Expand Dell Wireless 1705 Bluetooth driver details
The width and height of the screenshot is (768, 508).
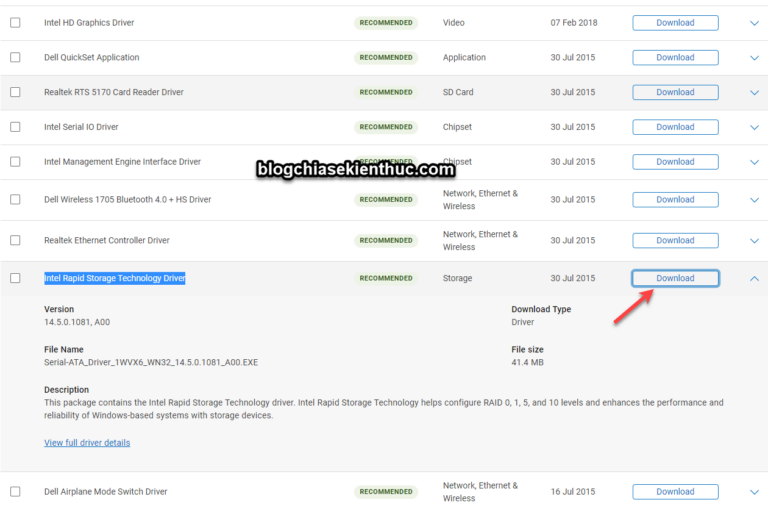point(754,200)
